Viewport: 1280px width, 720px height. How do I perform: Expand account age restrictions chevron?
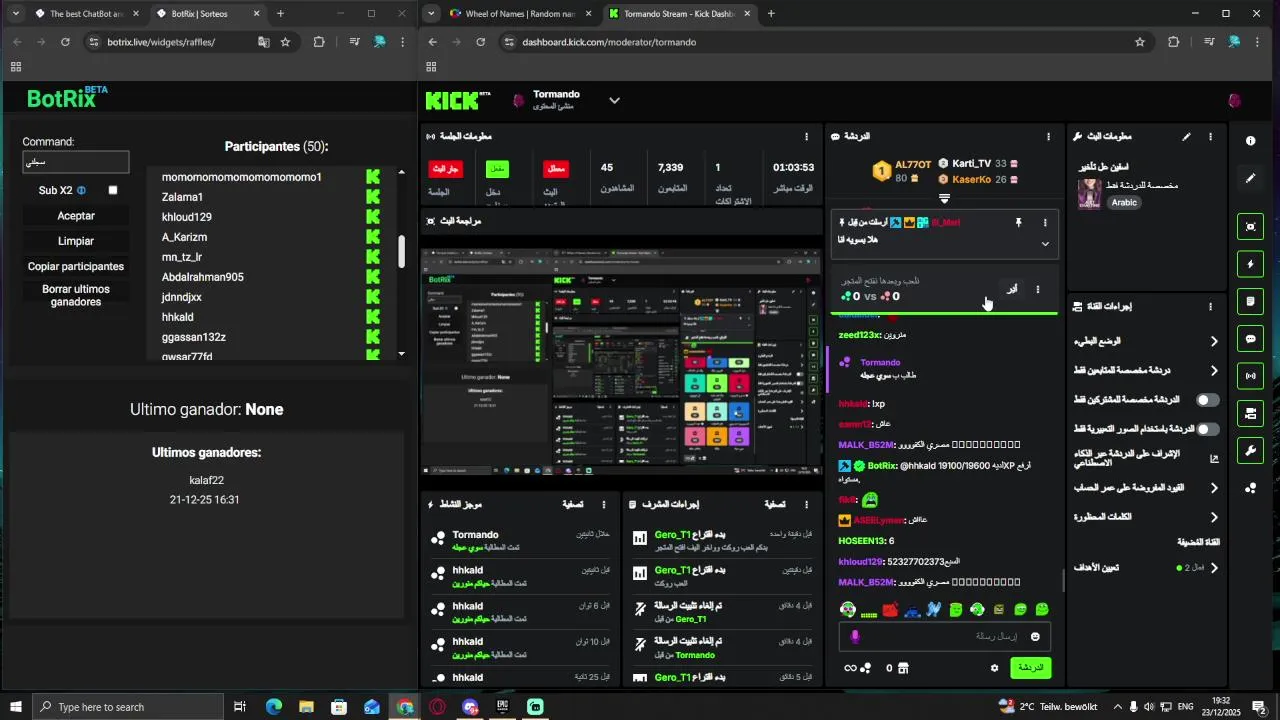click(x=1214, y=488)
